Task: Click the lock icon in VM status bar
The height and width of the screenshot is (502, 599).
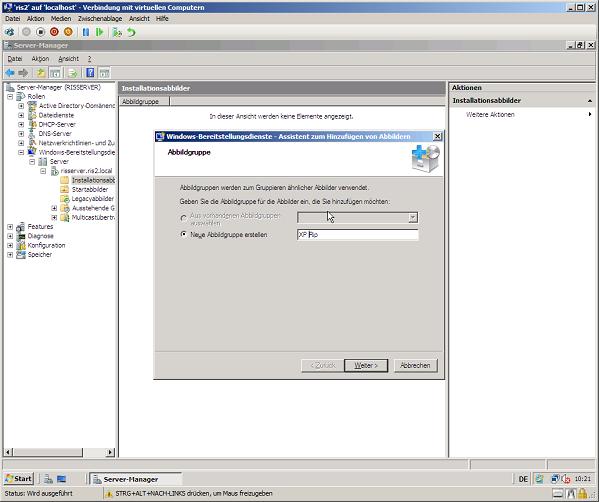Action: point(583,494)
